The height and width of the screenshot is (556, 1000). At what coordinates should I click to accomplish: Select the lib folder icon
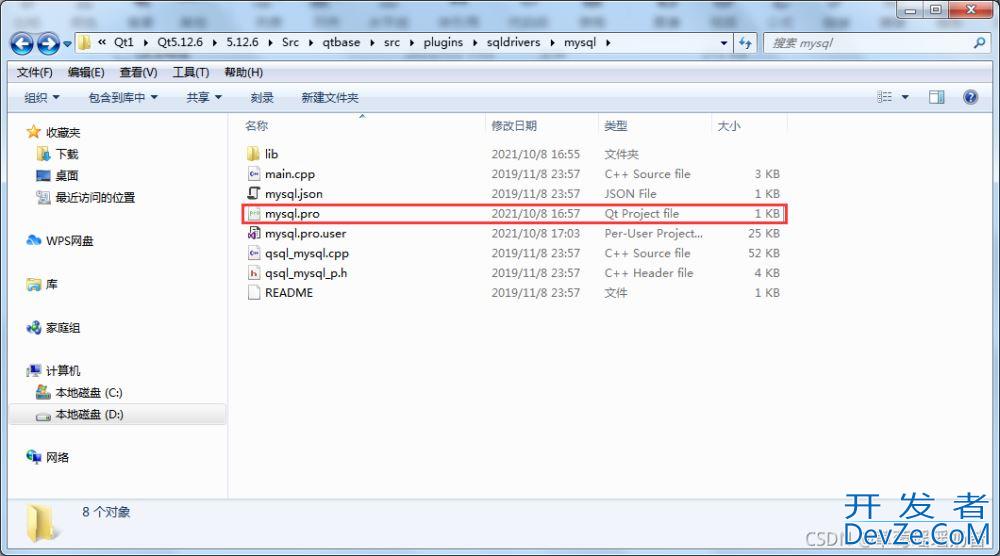pos(253,154)
